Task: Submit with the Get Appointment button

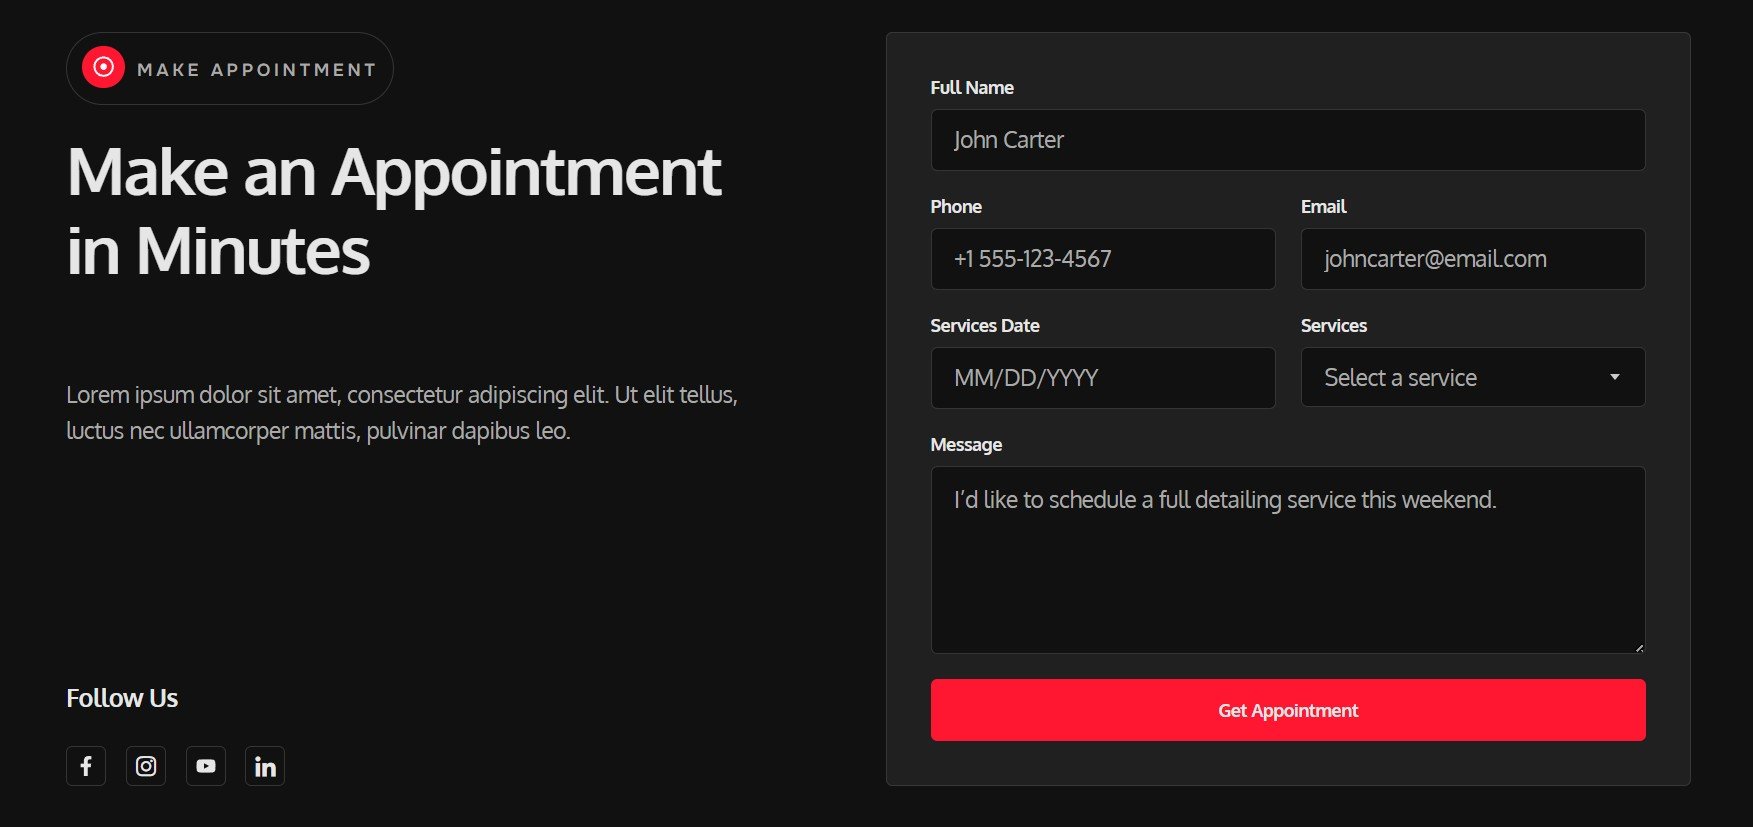Action: click(x=1288, y=710)
